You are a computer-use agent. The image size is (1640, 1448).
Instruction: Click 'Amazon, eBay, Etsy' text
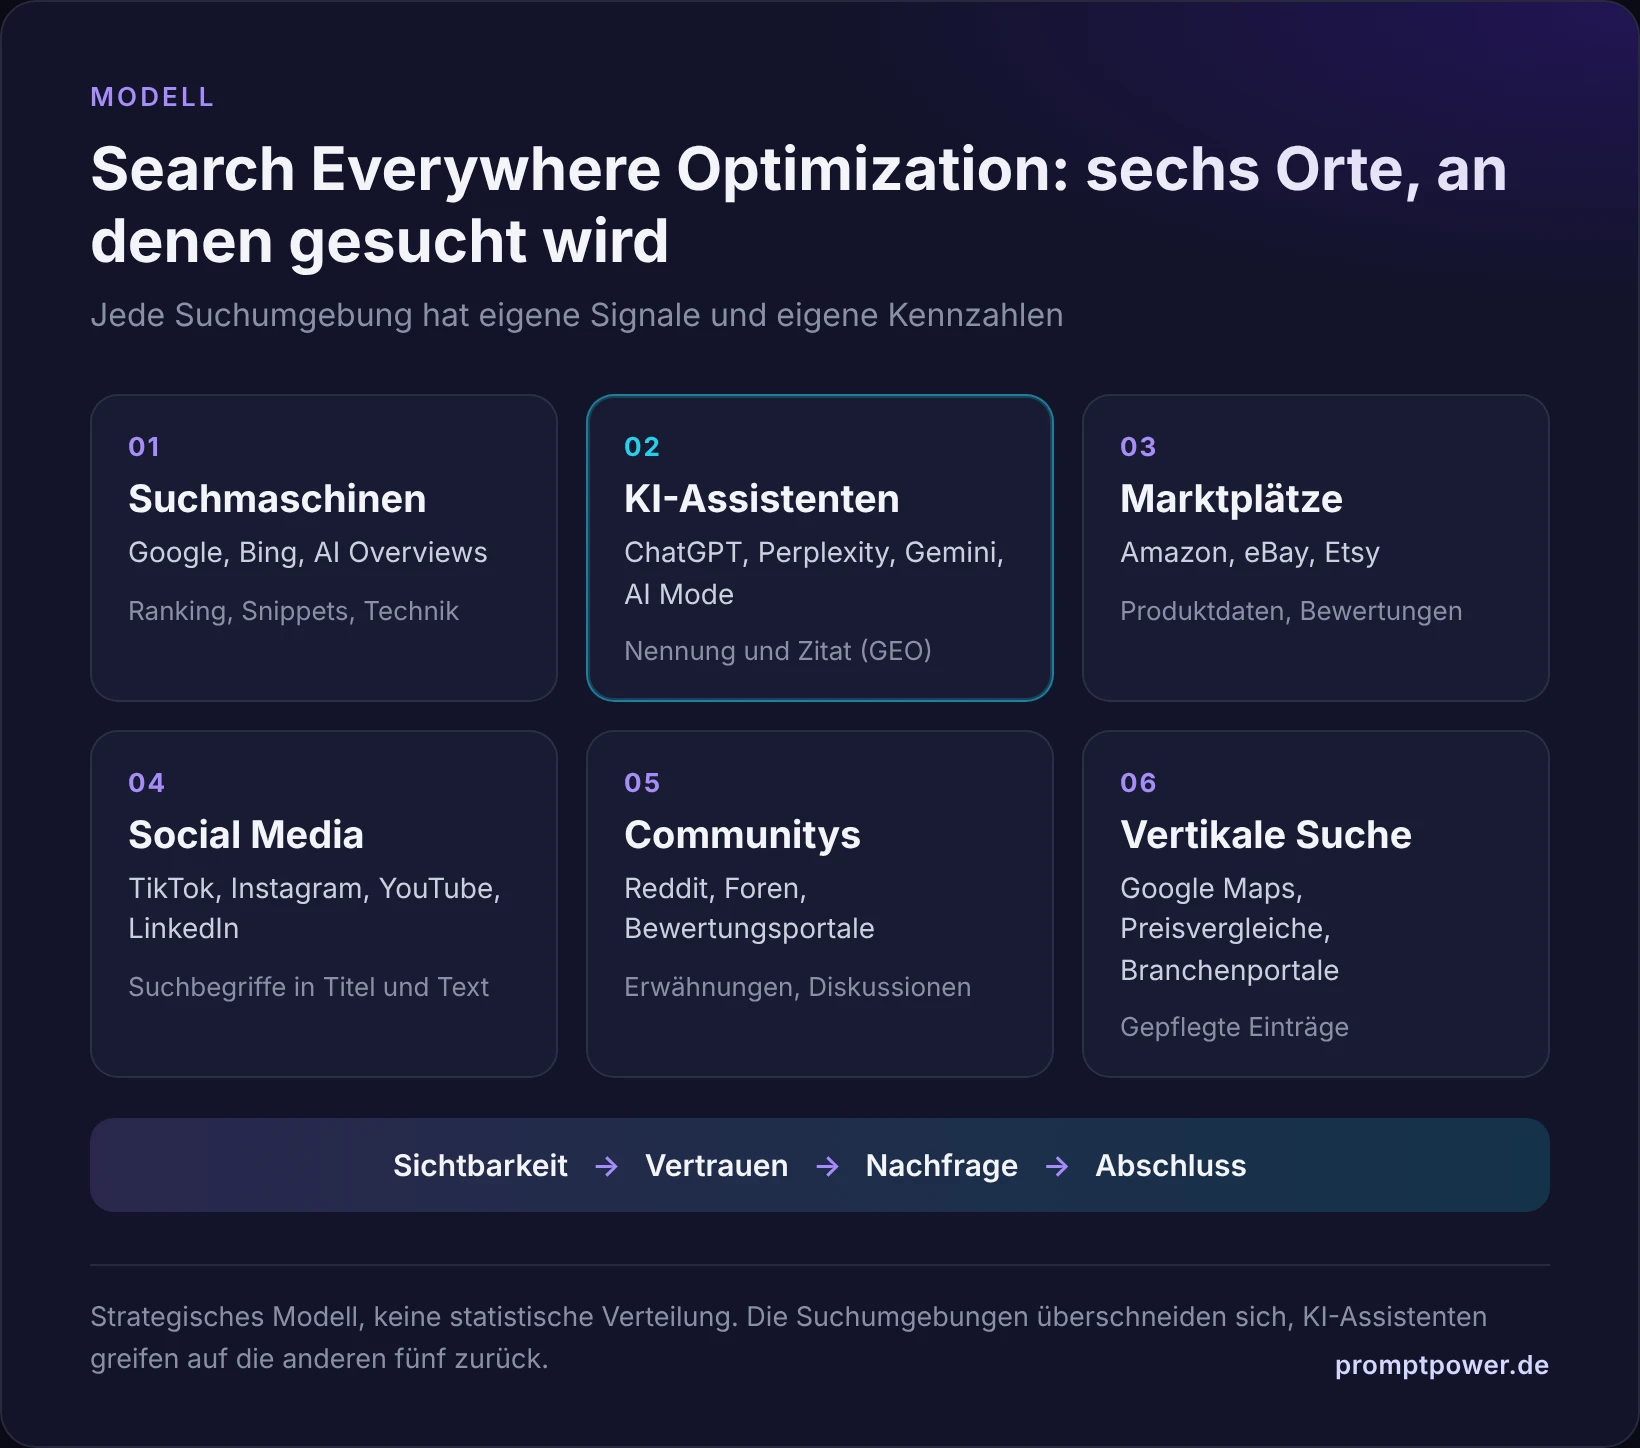pos(1250,552)
